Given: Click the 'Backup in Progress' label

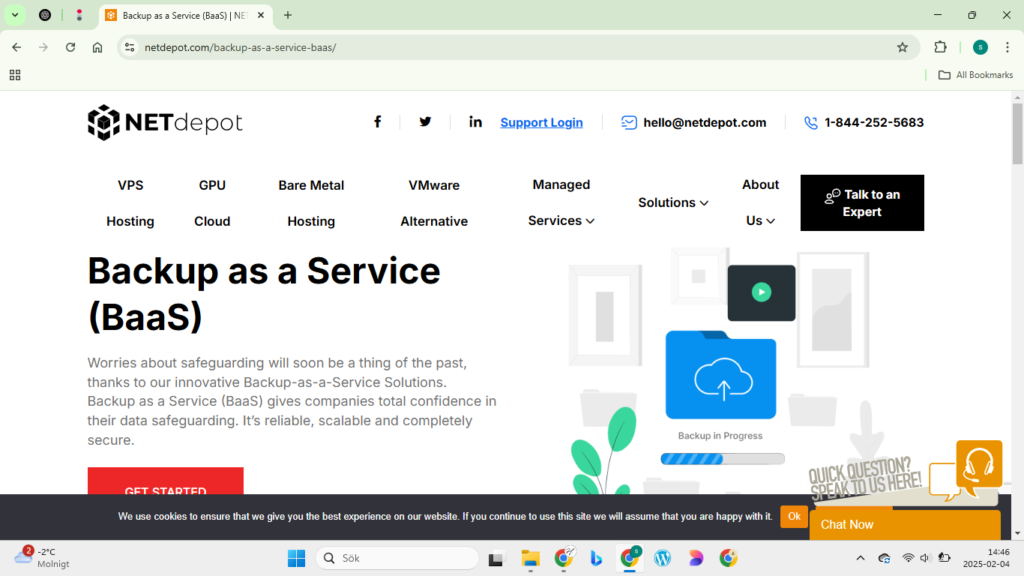Looking at the screenshot, I should (720, 436).
